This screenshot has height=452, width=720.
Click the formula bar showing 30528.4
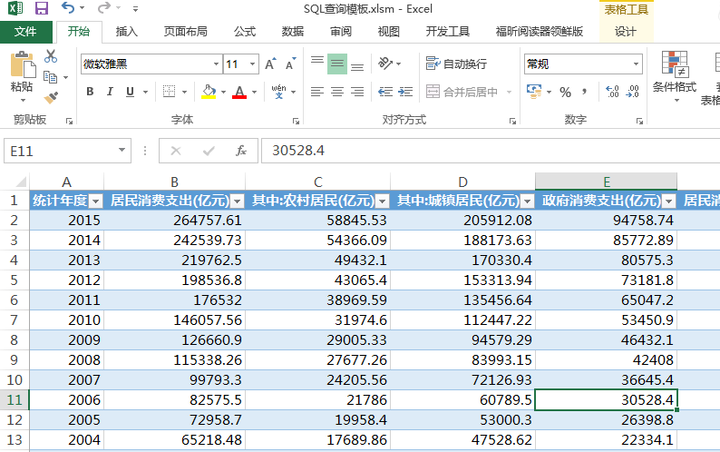(x=490, y=151)
